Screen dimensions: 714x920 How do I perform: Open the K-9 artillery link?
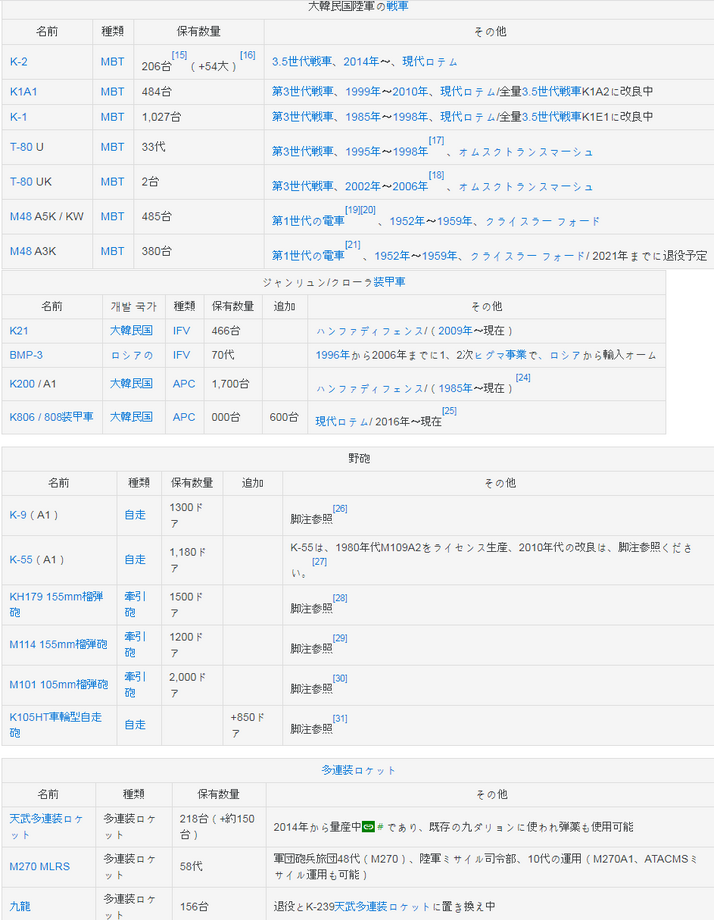pos(18,515)
